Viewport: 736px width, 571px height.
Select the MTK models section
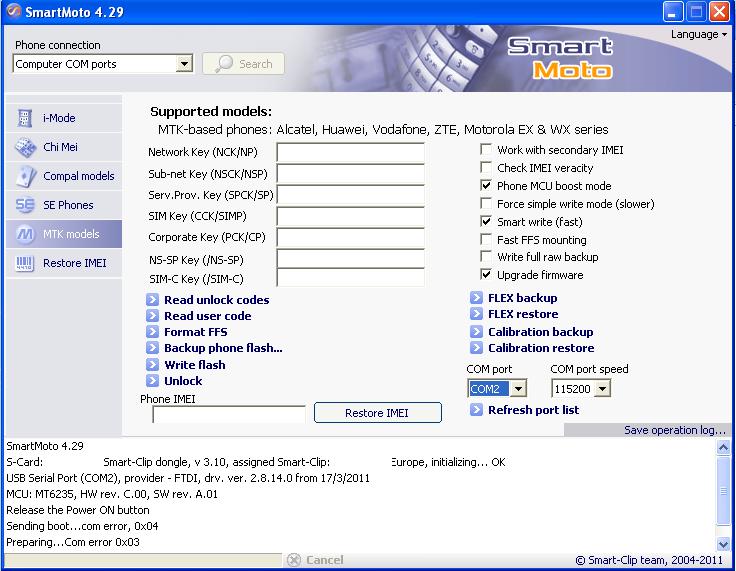pos(64,234)
